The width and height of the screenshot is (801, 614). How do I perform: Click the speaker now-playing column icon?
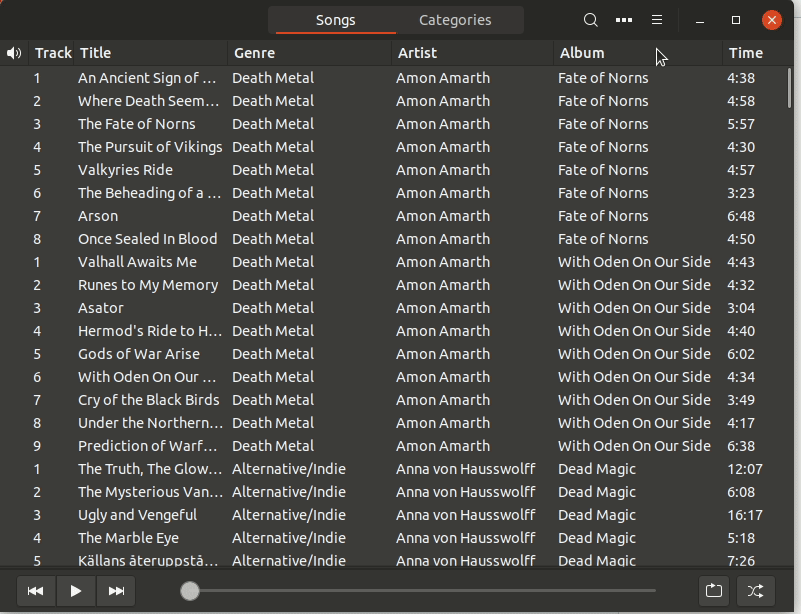point(14,53)
